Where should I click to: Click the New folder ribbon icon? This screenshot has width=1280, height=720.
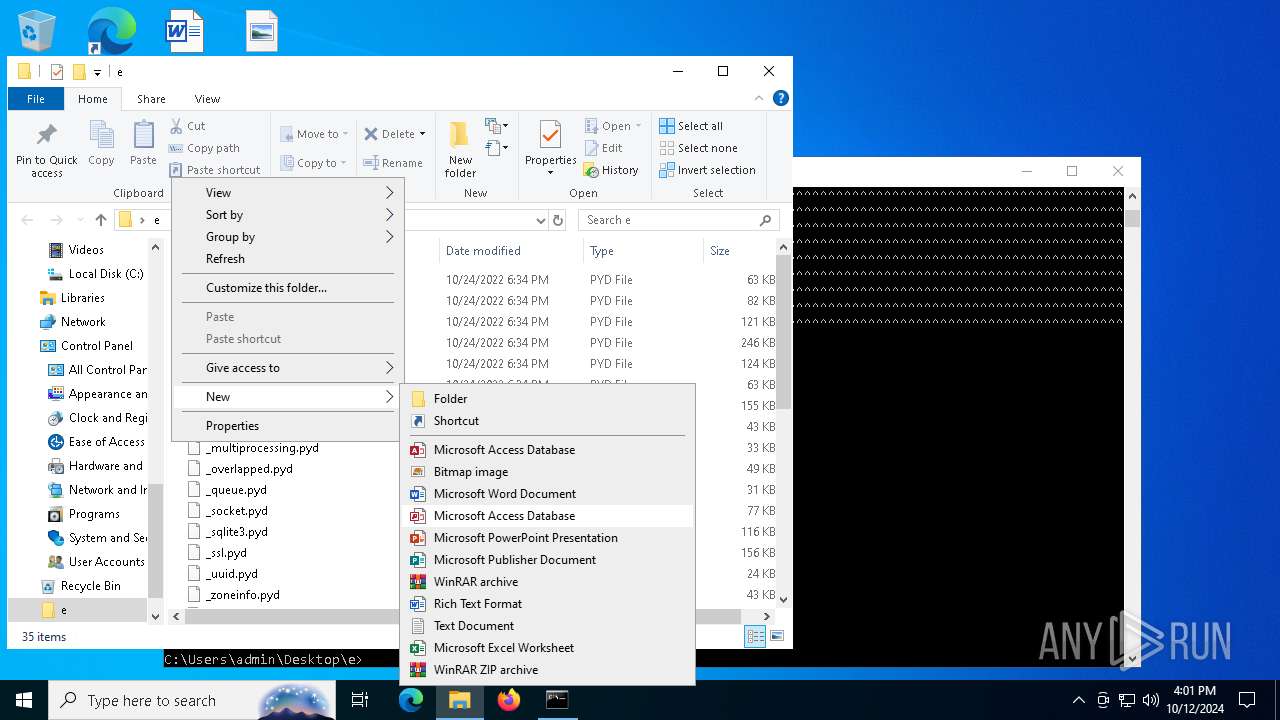(460, 136)
